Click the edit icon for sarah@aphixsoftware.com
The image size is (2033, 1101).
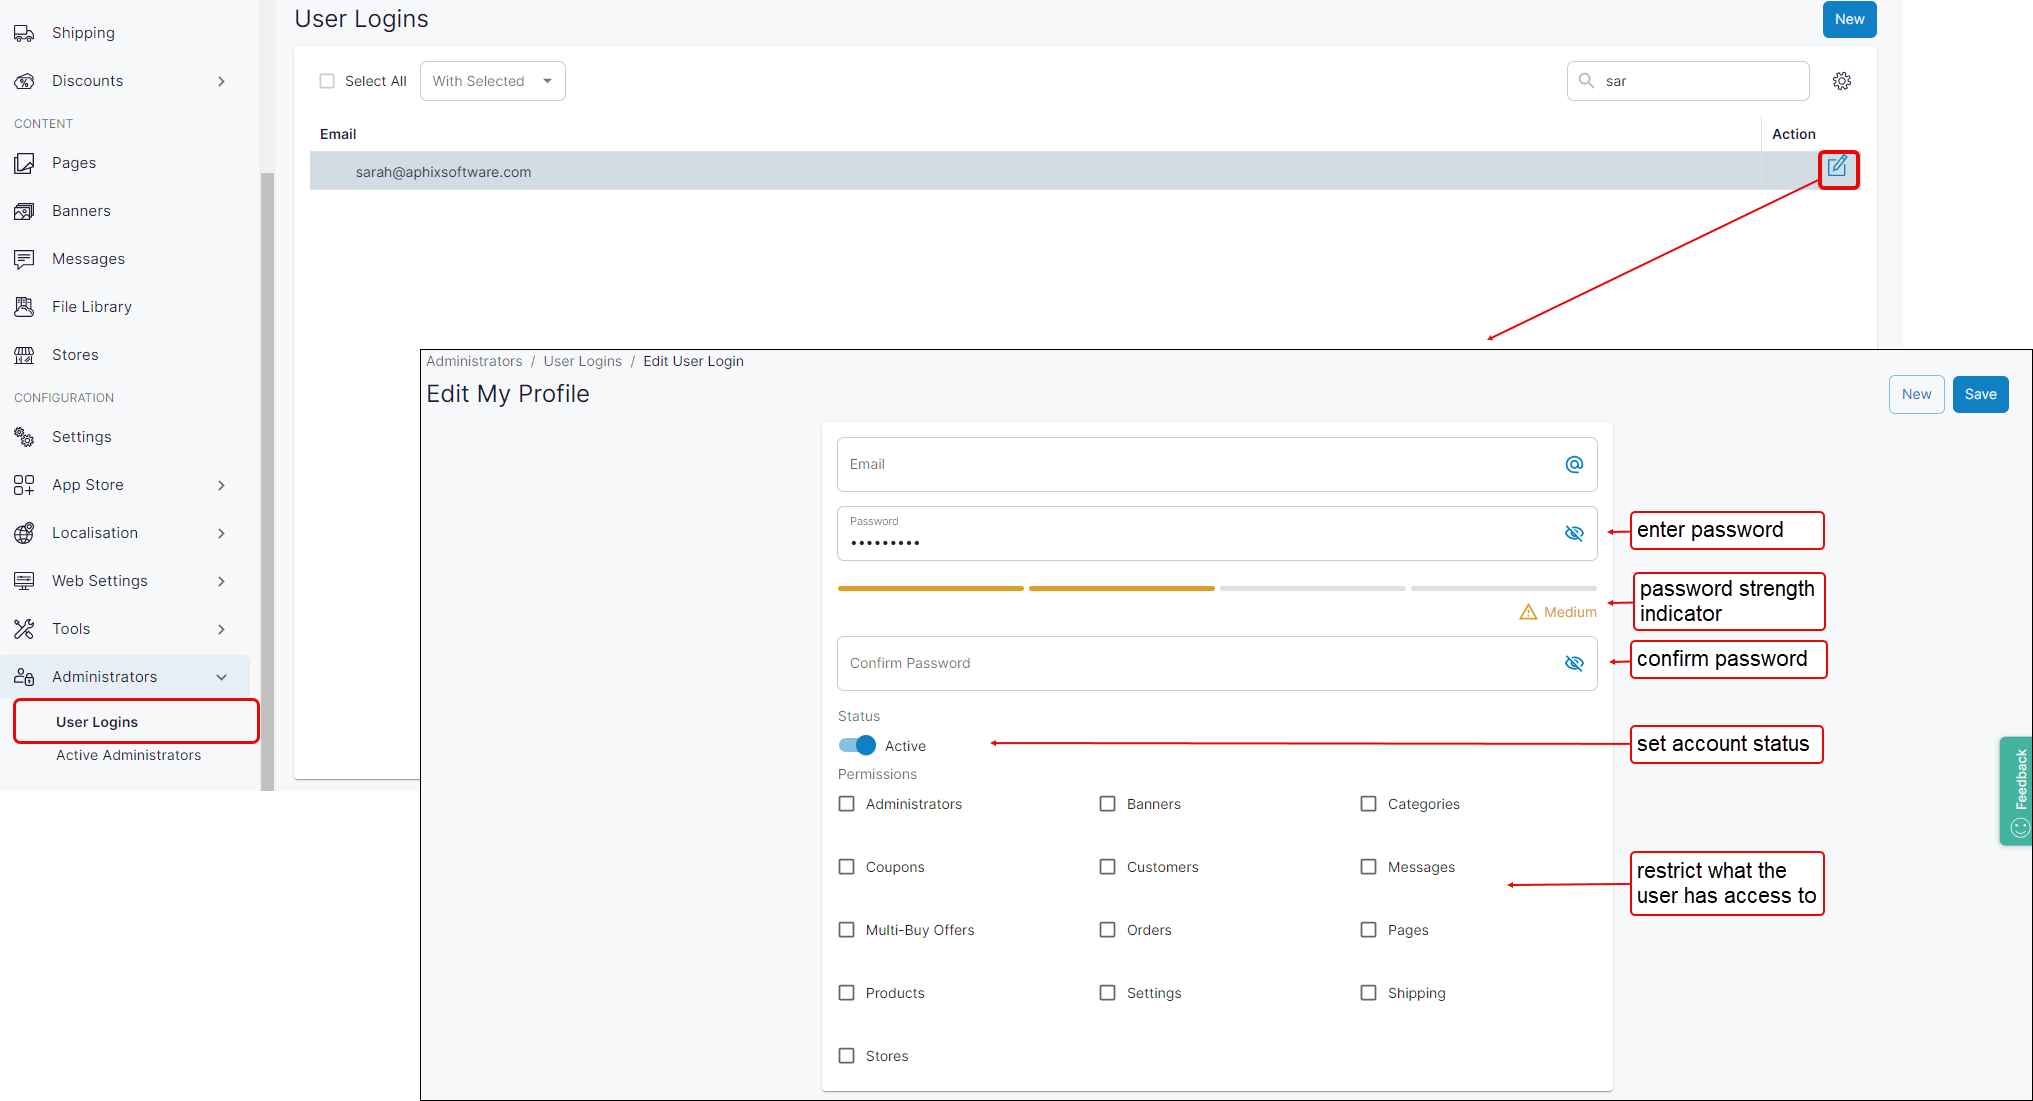tap(1838, 169)
